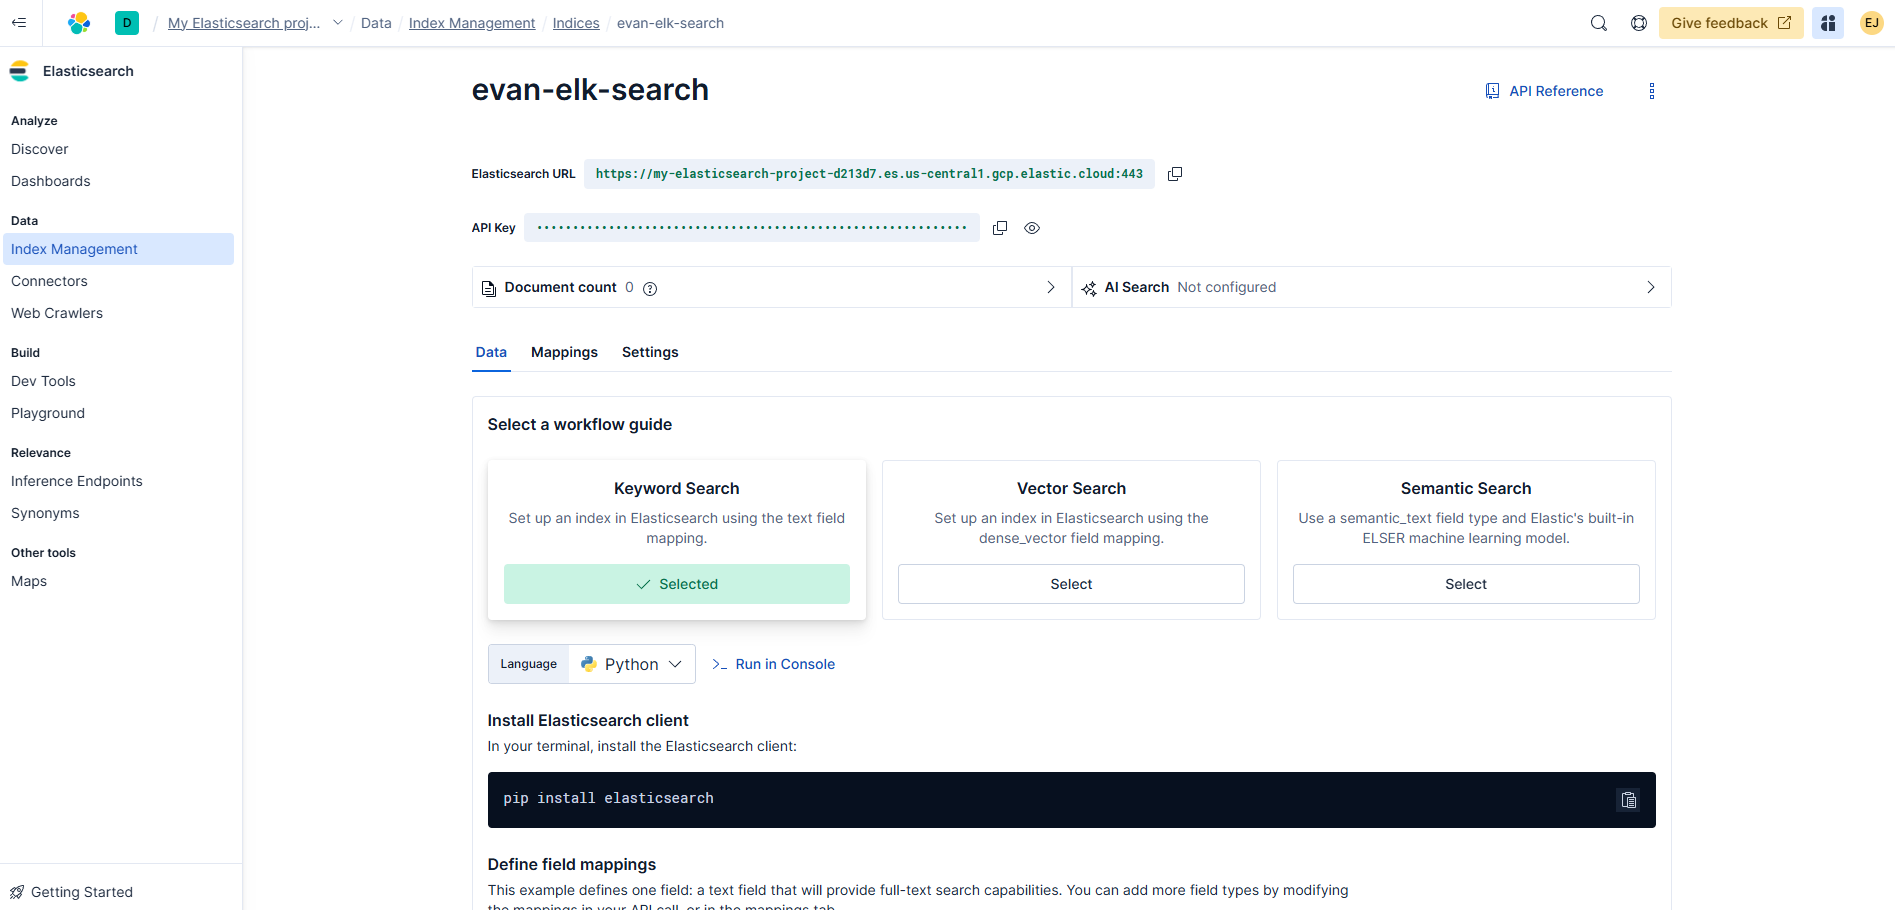The width and height of the screenshot is (1895, 910).
Task: Click Run in Console link
Action: click(773, 664)
